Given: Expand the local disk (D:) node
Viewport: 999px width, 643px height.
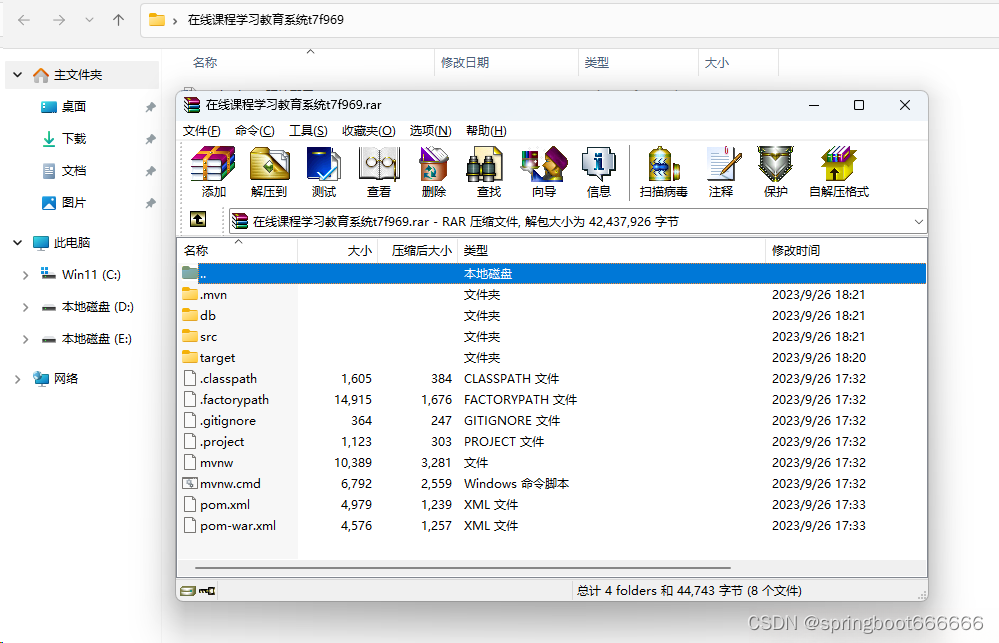Looking at the screenshot, I should (25, 307).
